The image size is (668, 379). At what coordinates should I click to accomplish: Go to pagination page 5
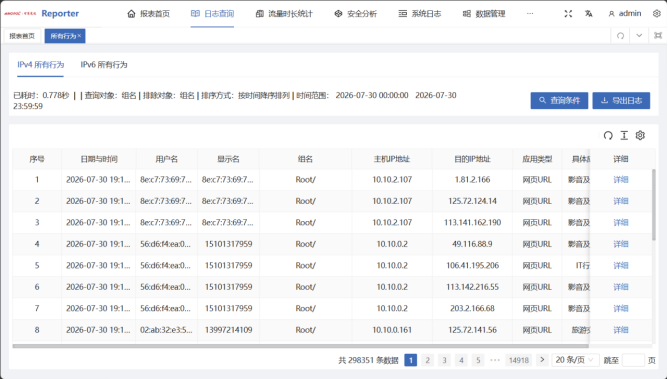pyautogui.click(x=478, y=360)
